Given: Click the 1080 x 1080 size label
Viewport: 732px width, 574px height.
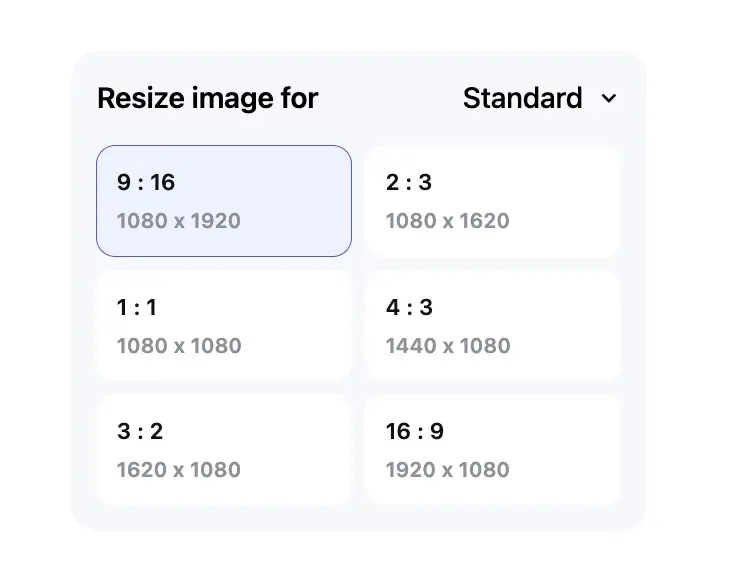Looking at the screenshot, I should 179,346.
